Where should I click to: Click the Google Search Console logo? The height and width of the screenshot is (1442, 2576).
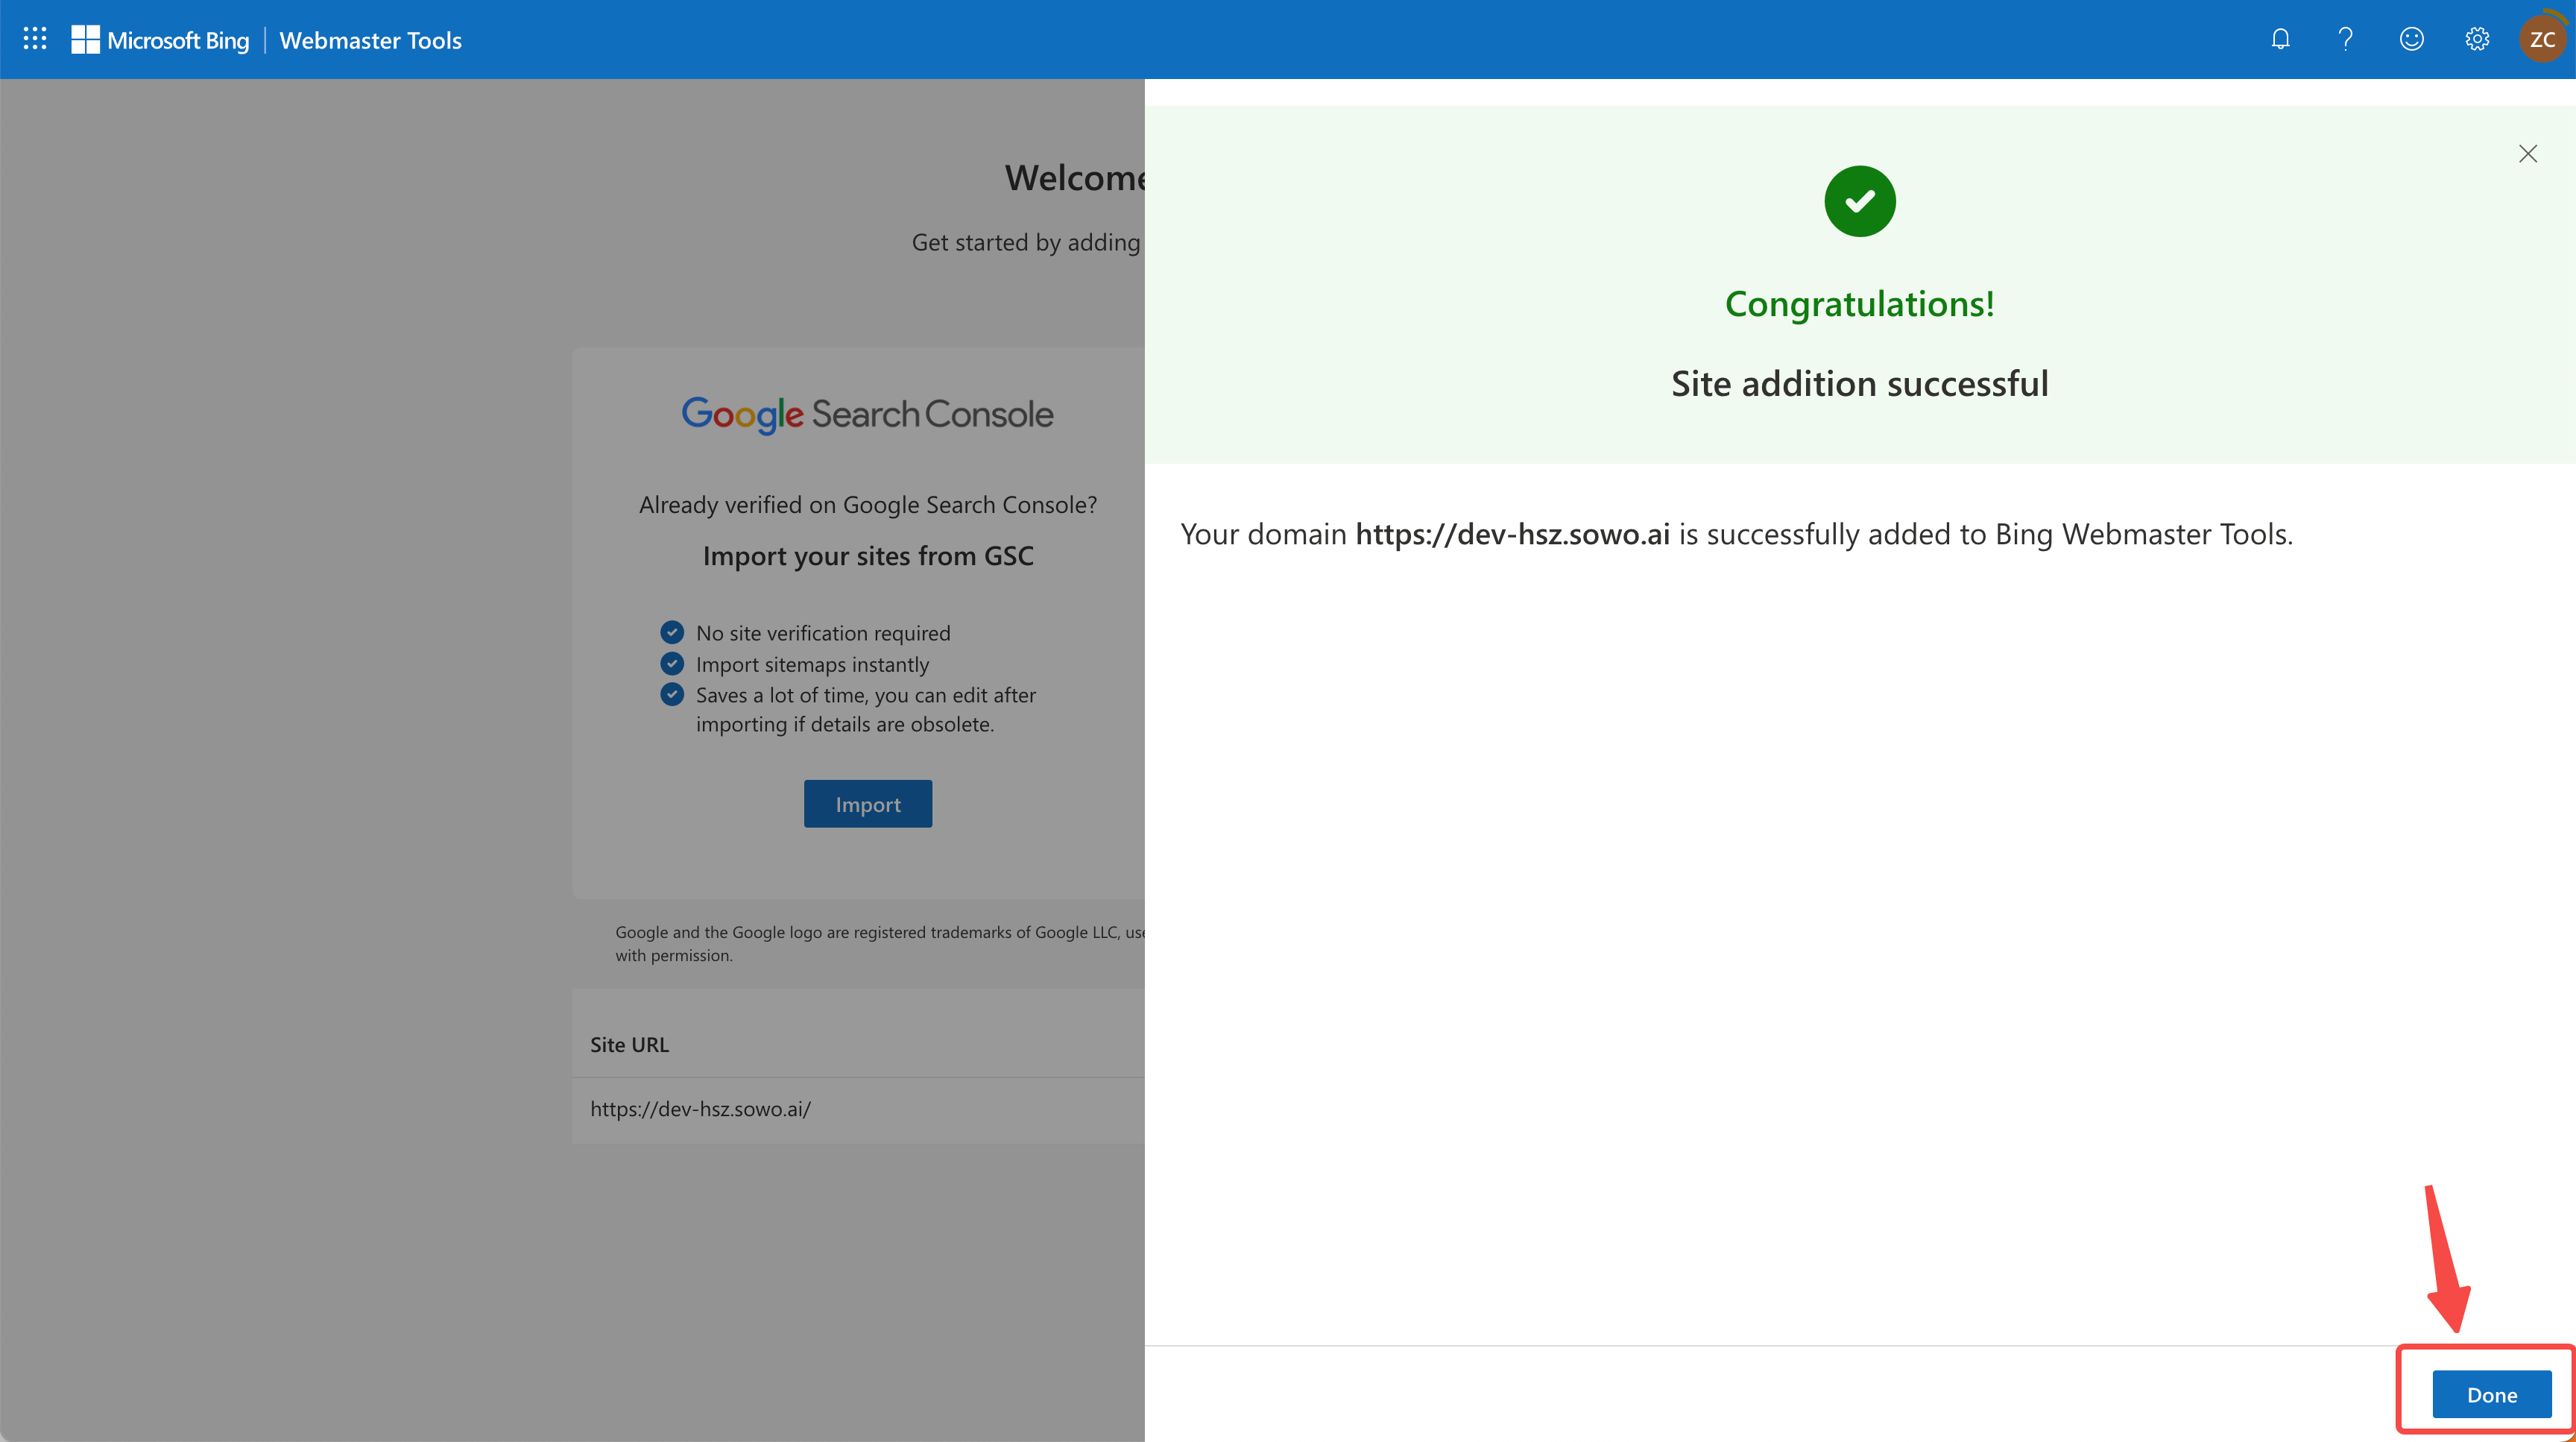(x=867, y=414)
